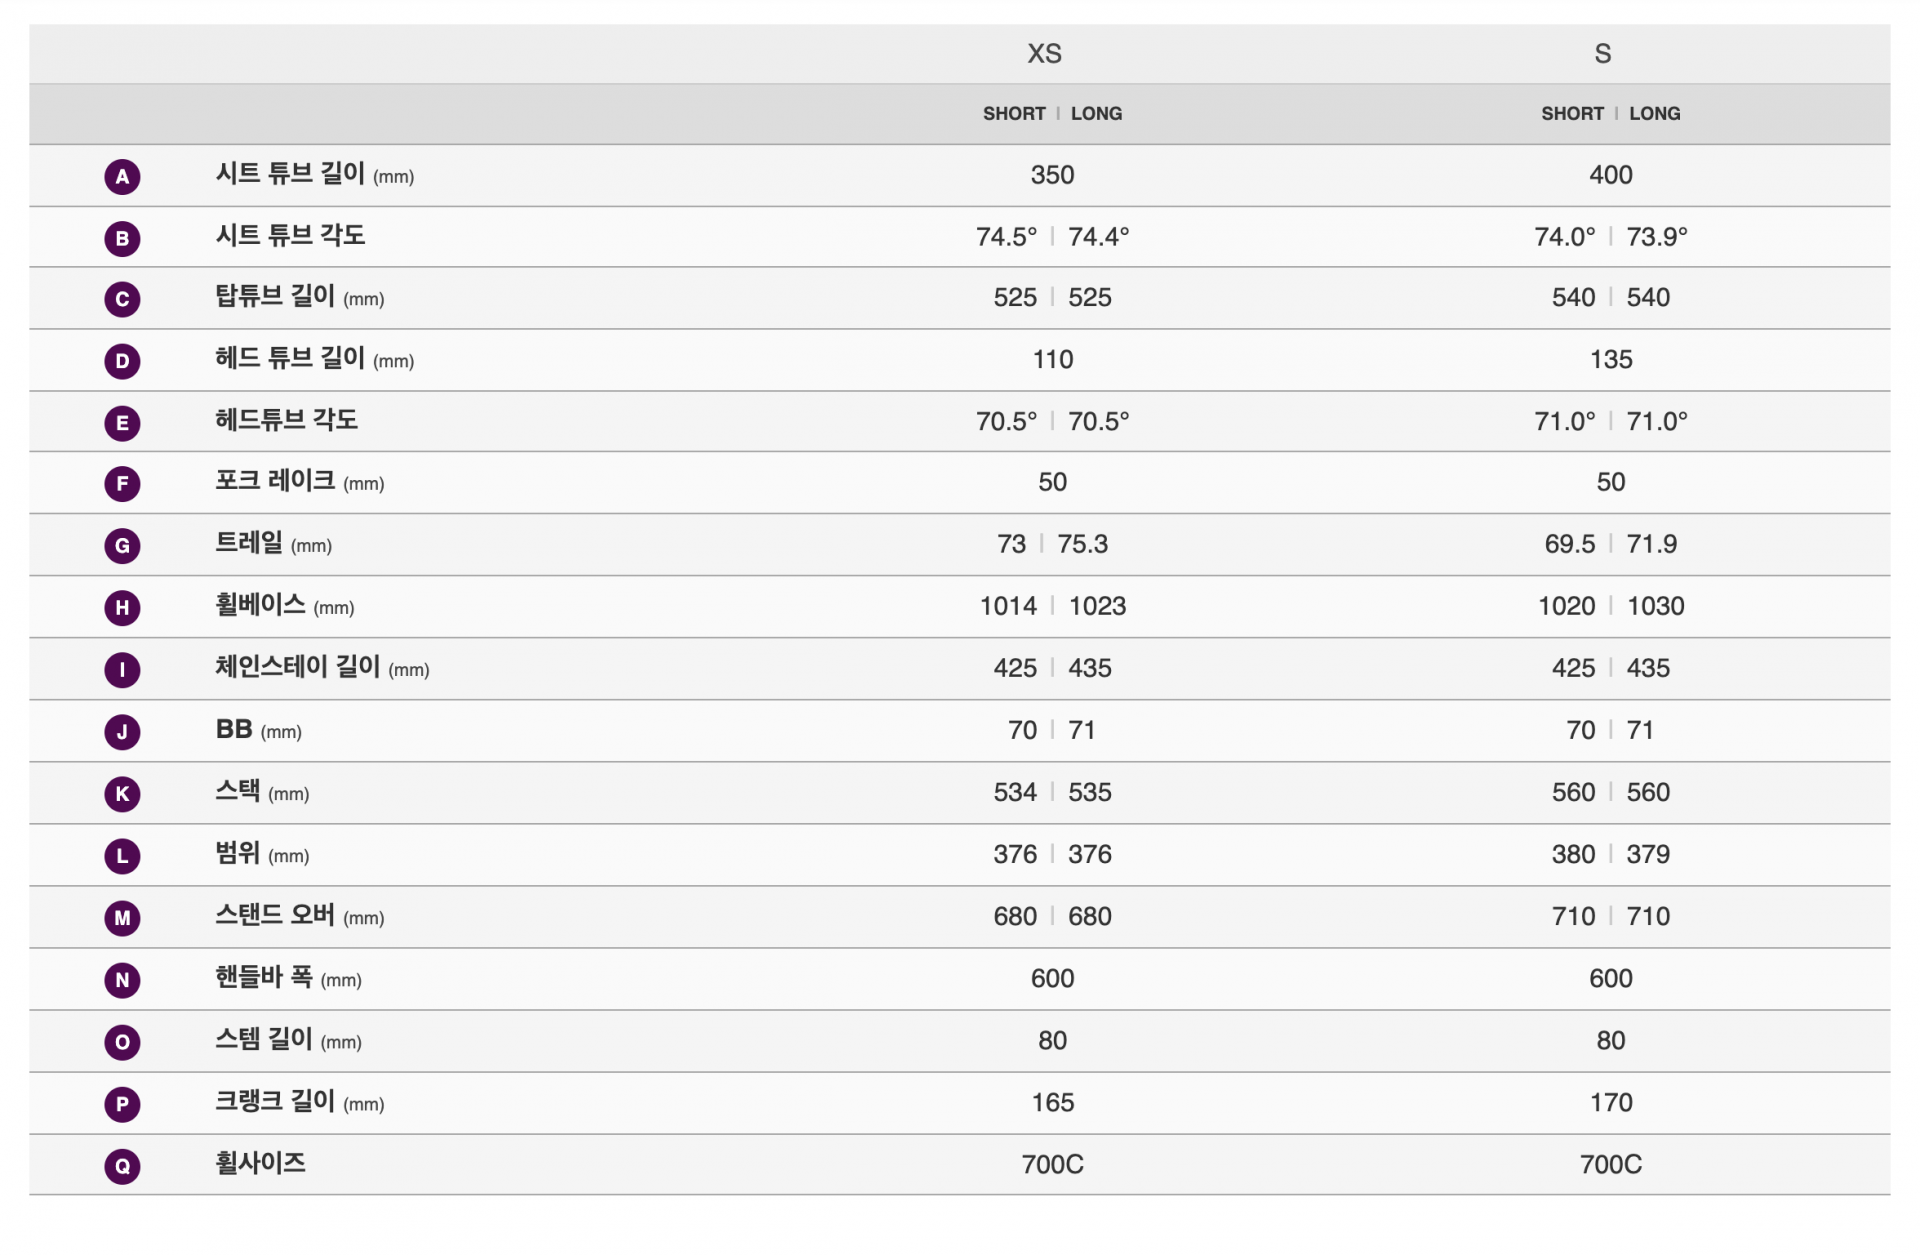Click the XS size column header

tap(1044, 54)
